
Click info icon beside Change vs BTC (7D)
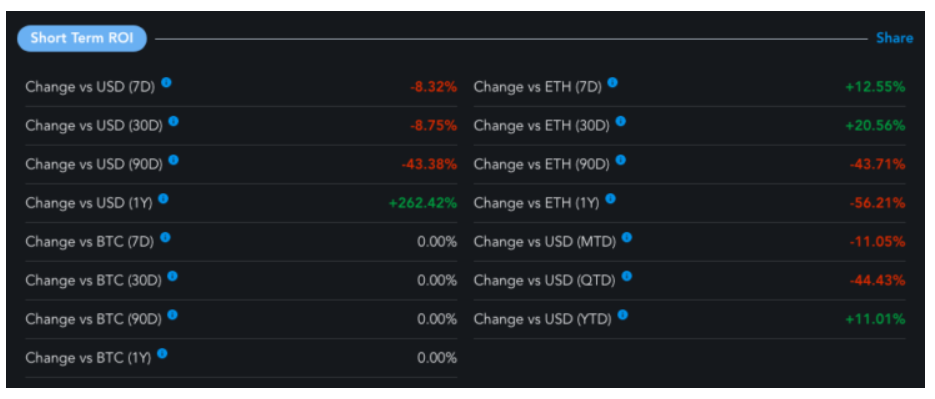tap(165, 237)
